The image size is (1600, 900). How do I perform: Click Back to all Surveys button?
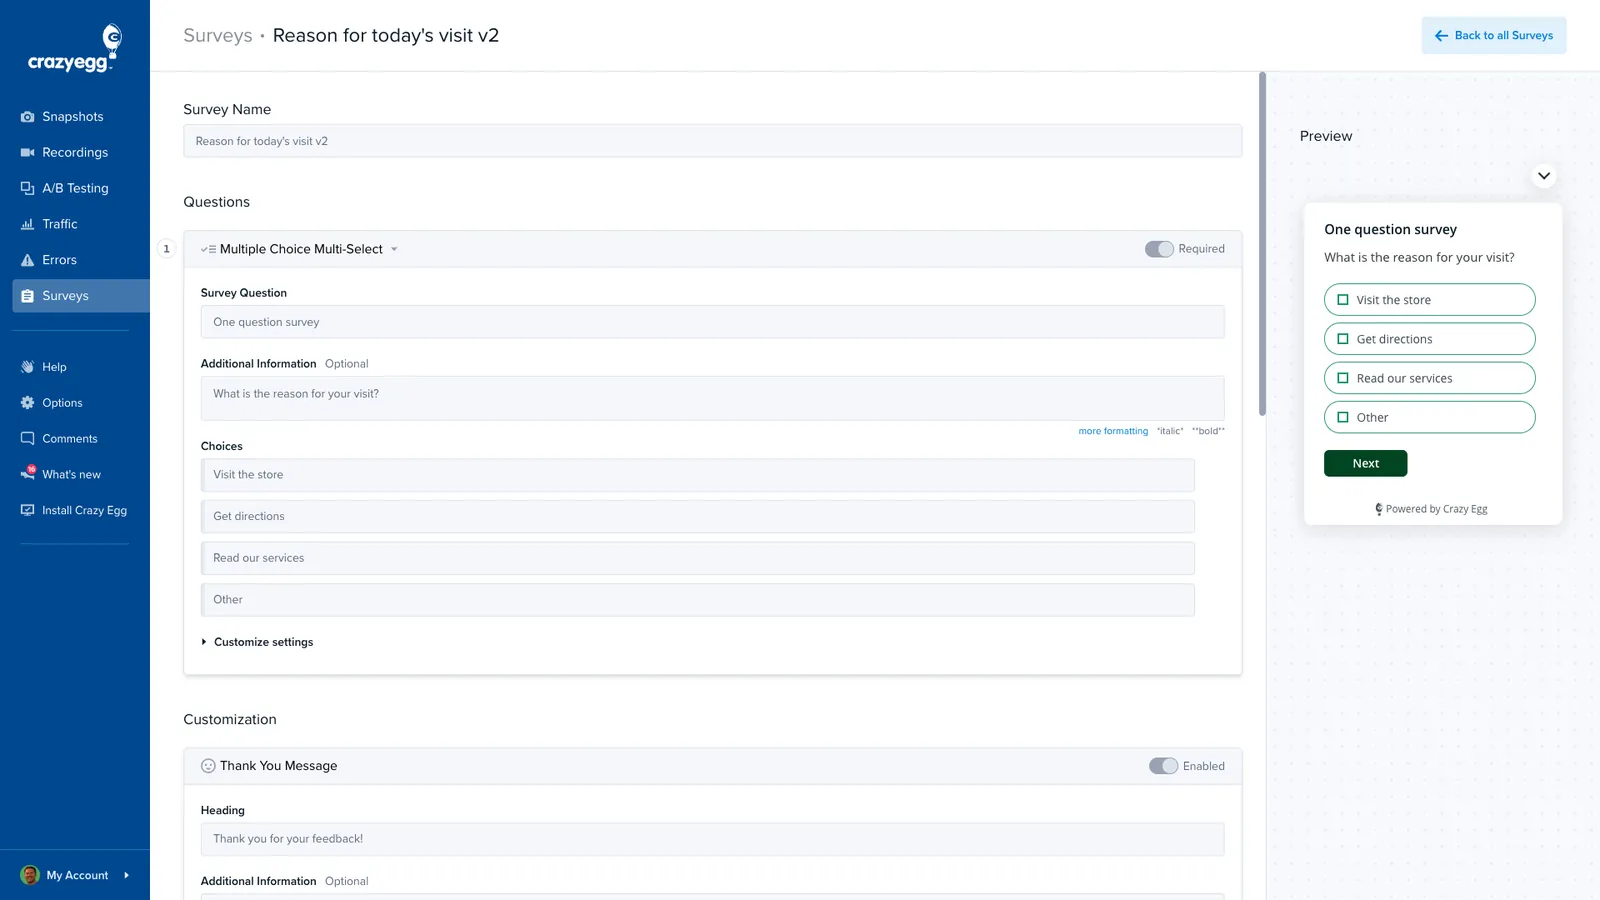[1494, 35]
